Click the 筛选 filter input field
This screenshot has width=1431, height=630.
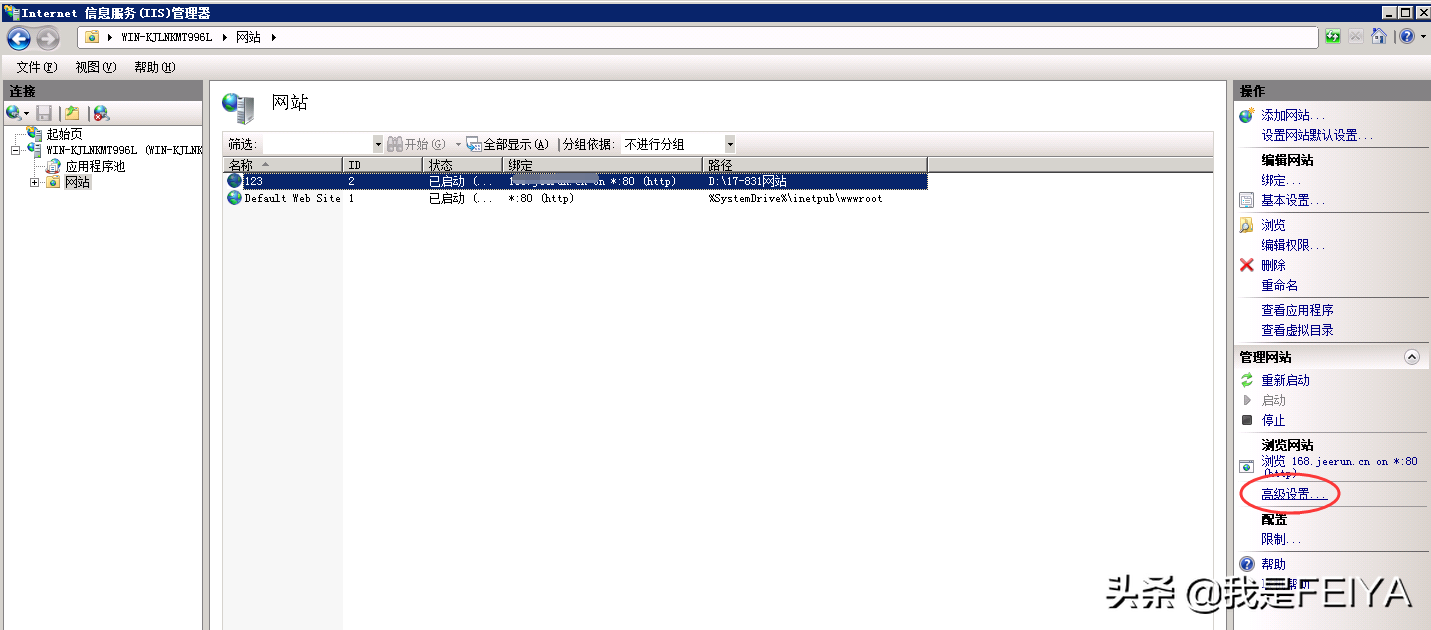tap(316, 144)
